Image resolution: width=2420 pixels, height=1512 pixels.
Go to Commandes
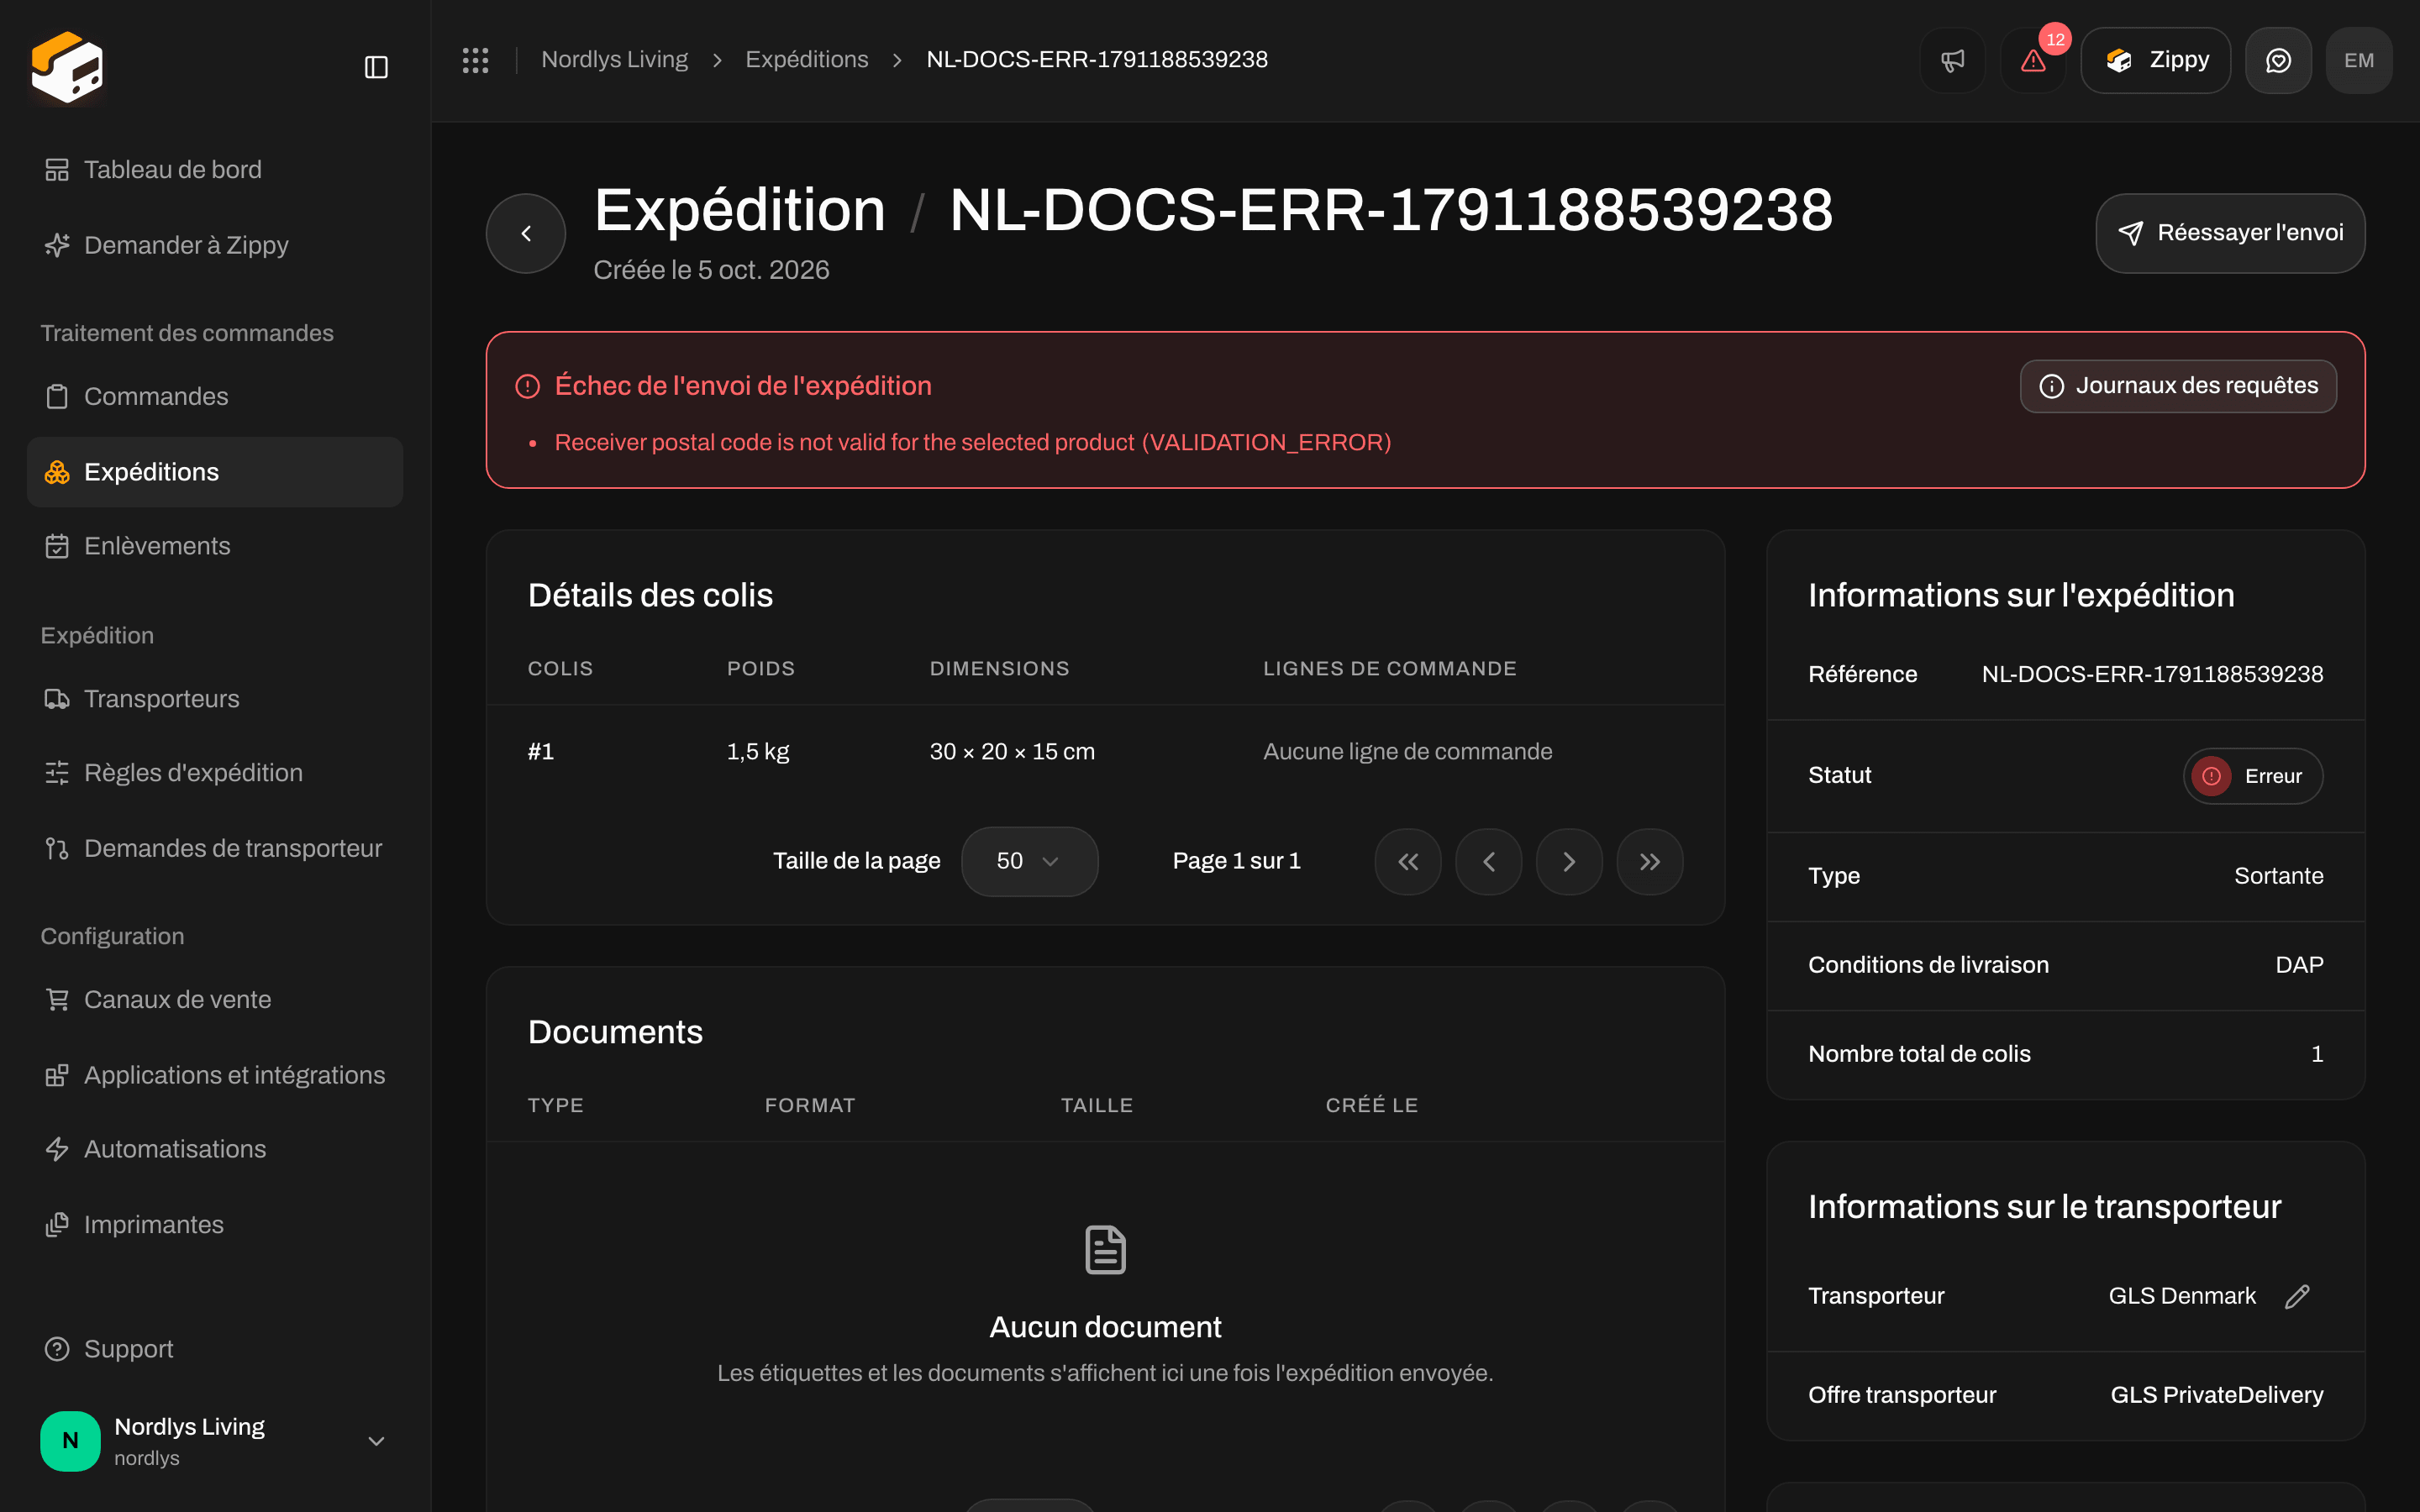click(x=215, y=397)
